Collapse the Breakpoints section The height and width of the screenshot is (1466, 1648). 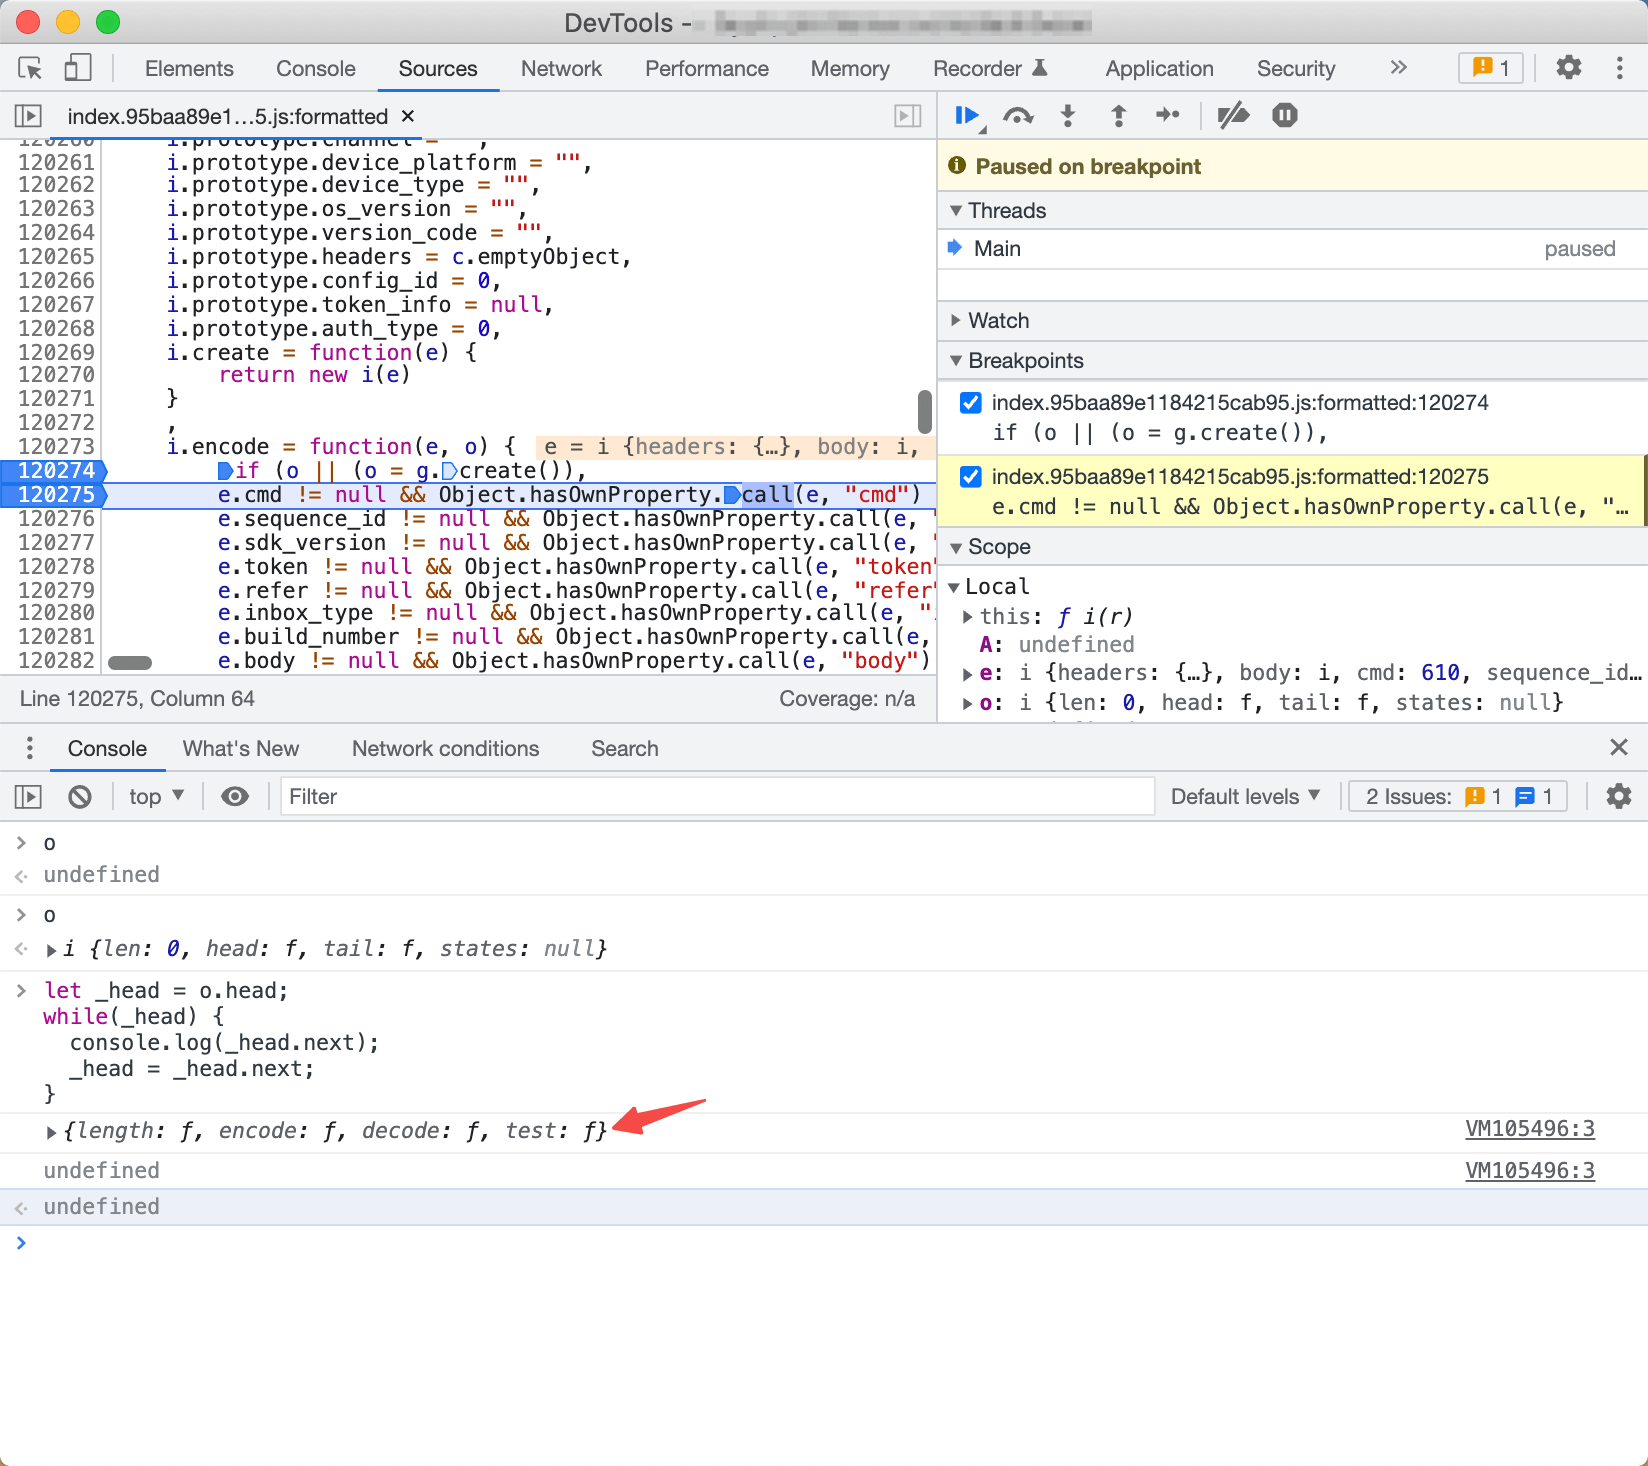pos(956,360)
